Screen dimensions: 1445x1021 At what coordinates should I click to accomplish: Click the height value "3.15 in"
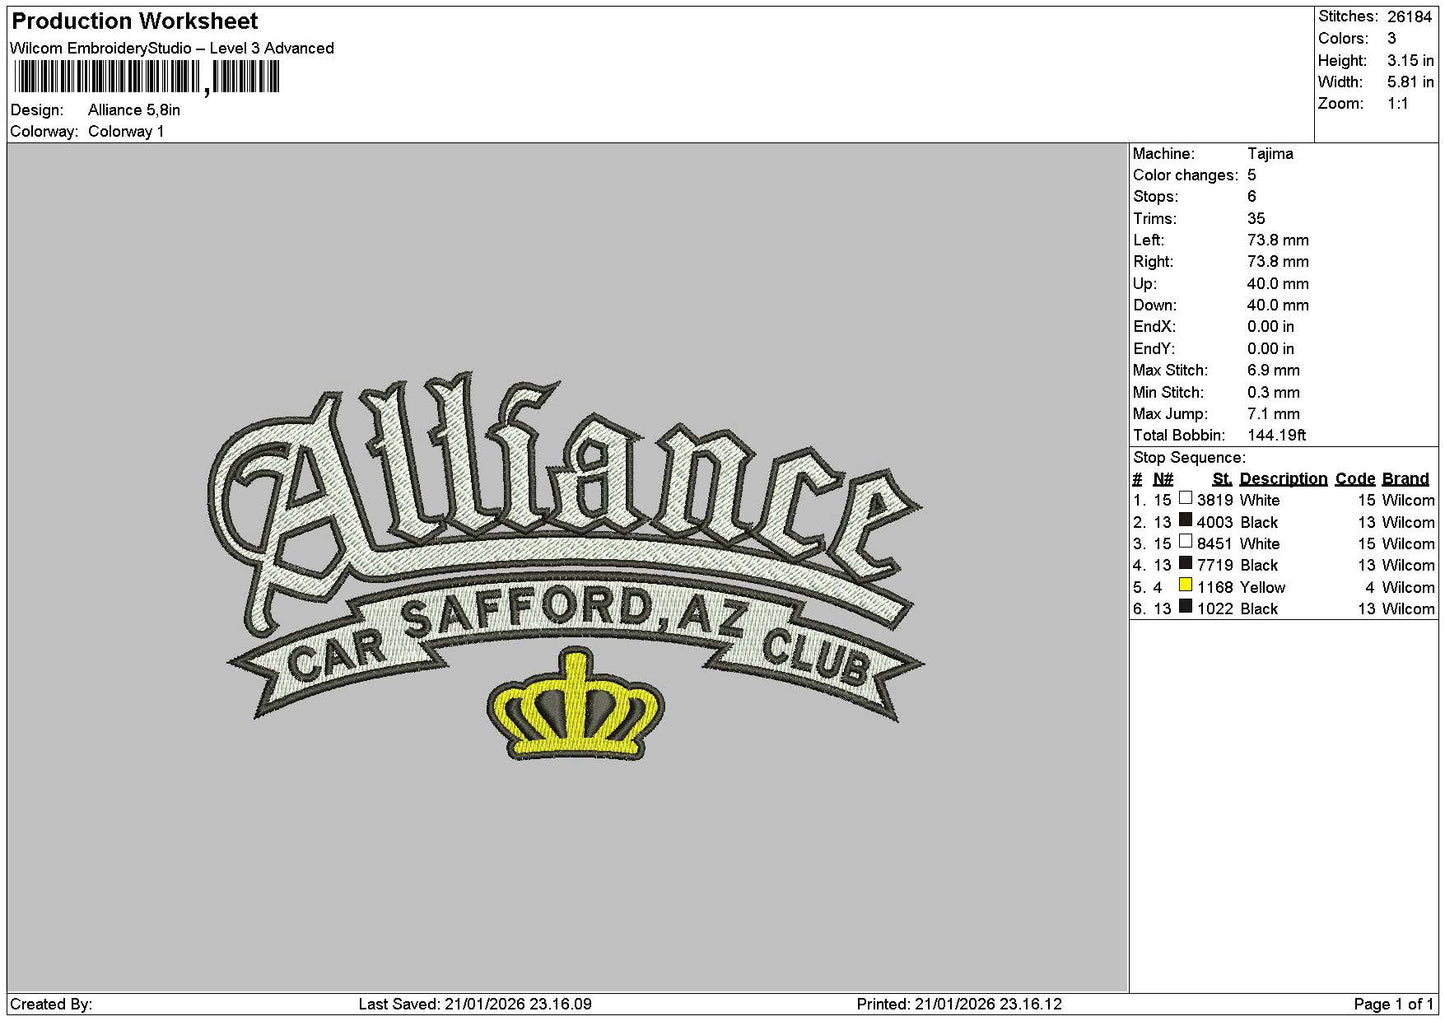(1410, 60)
